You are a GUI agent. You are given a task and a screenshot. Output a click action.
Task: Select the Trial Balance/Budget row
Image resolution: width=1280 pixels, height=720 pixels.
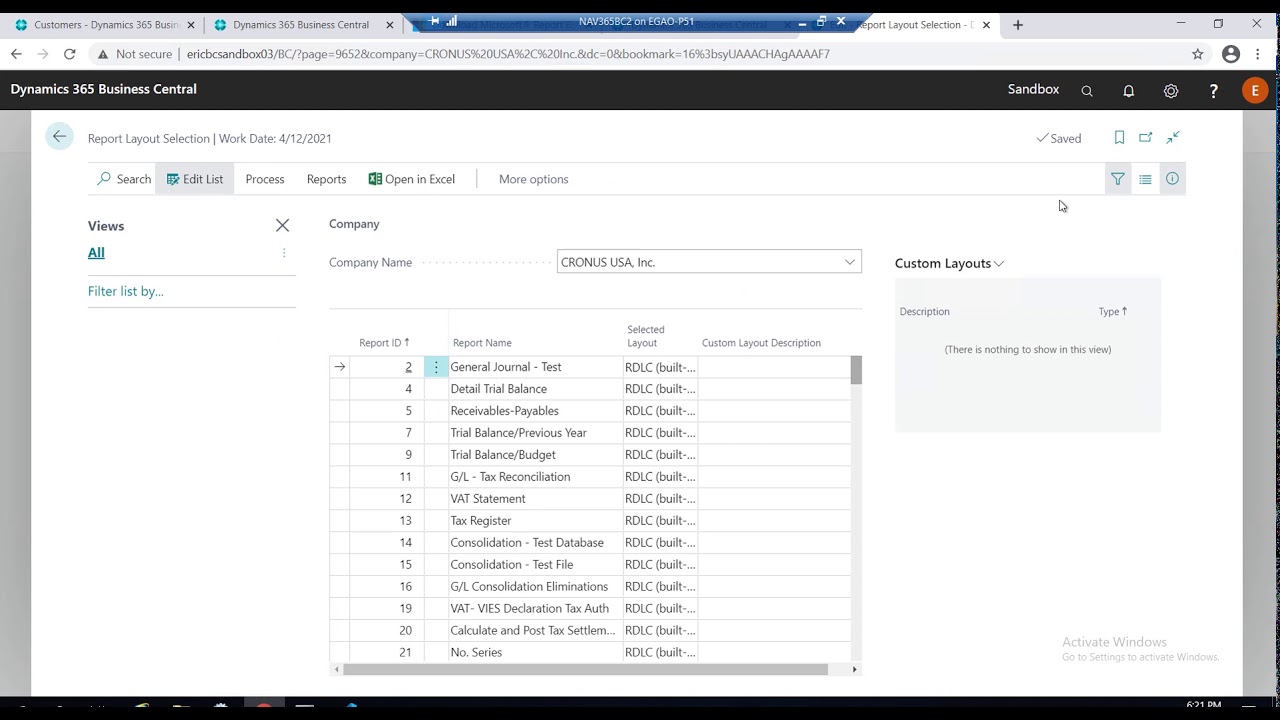tap(590, 455)
